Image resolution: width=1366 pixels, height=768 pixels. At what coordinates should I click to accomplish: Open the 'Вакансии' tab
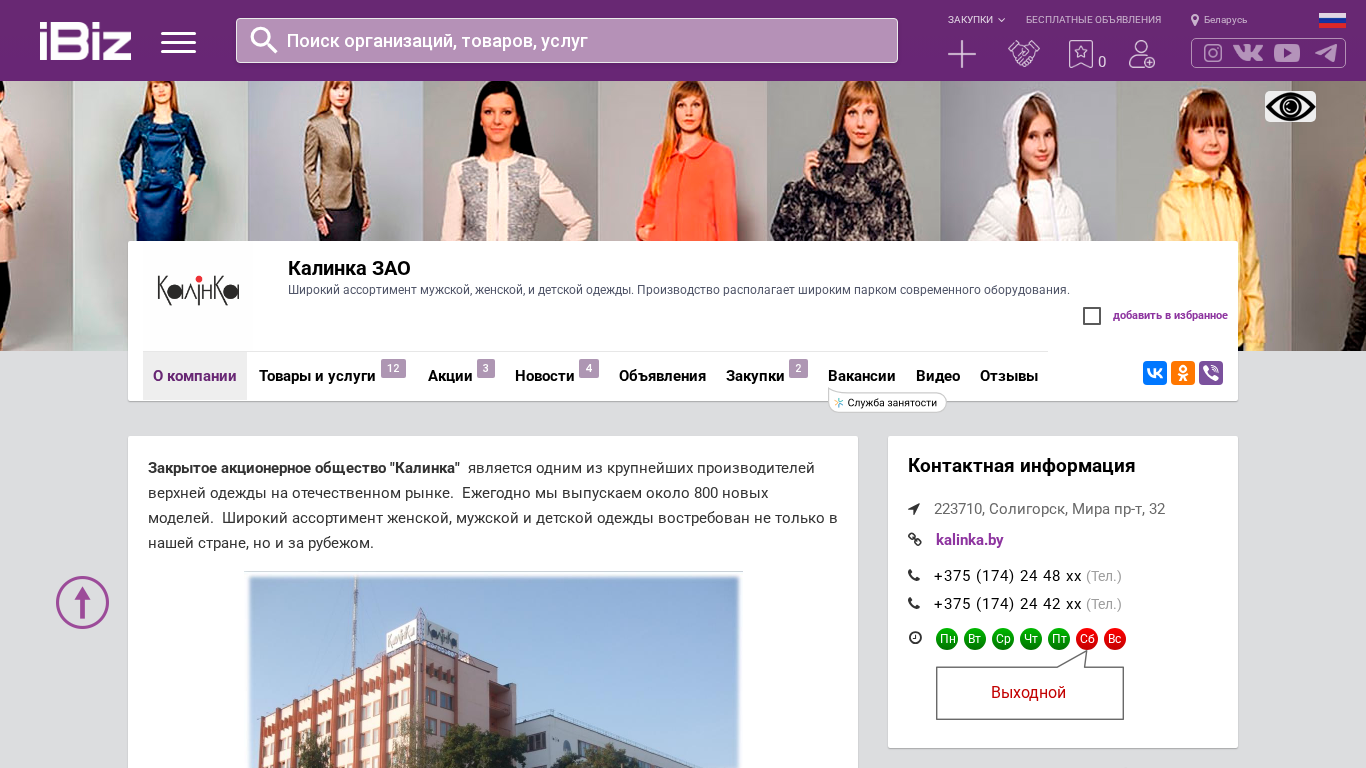click(862, 376)
